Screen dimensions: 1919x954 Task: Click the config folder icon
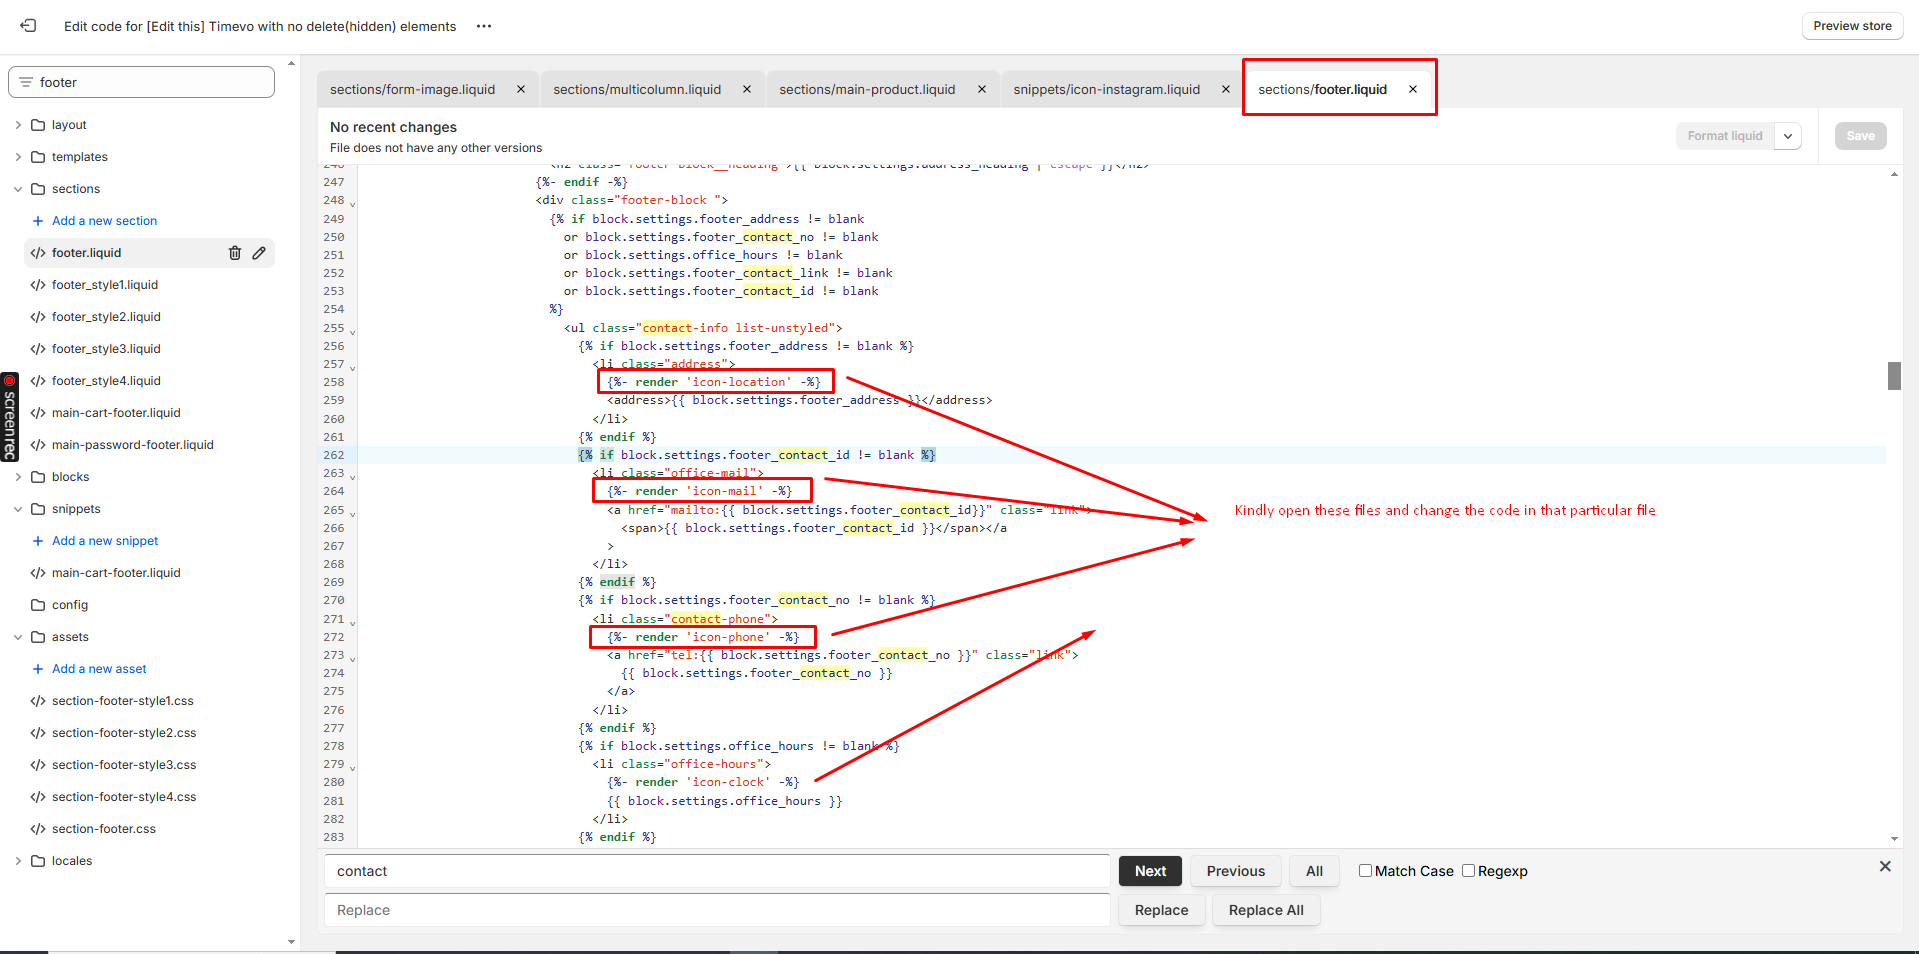(38, 605)
